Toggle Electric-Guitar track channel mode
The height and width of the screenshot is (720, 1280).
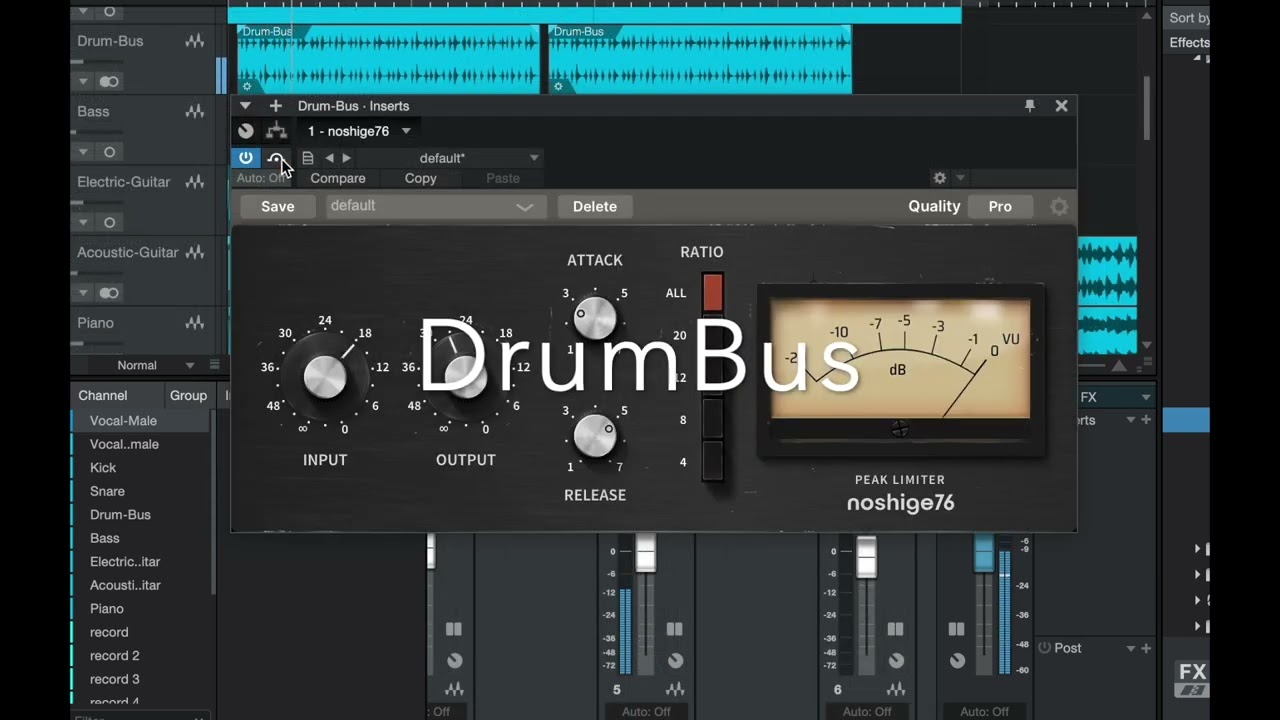click(109, 222)
